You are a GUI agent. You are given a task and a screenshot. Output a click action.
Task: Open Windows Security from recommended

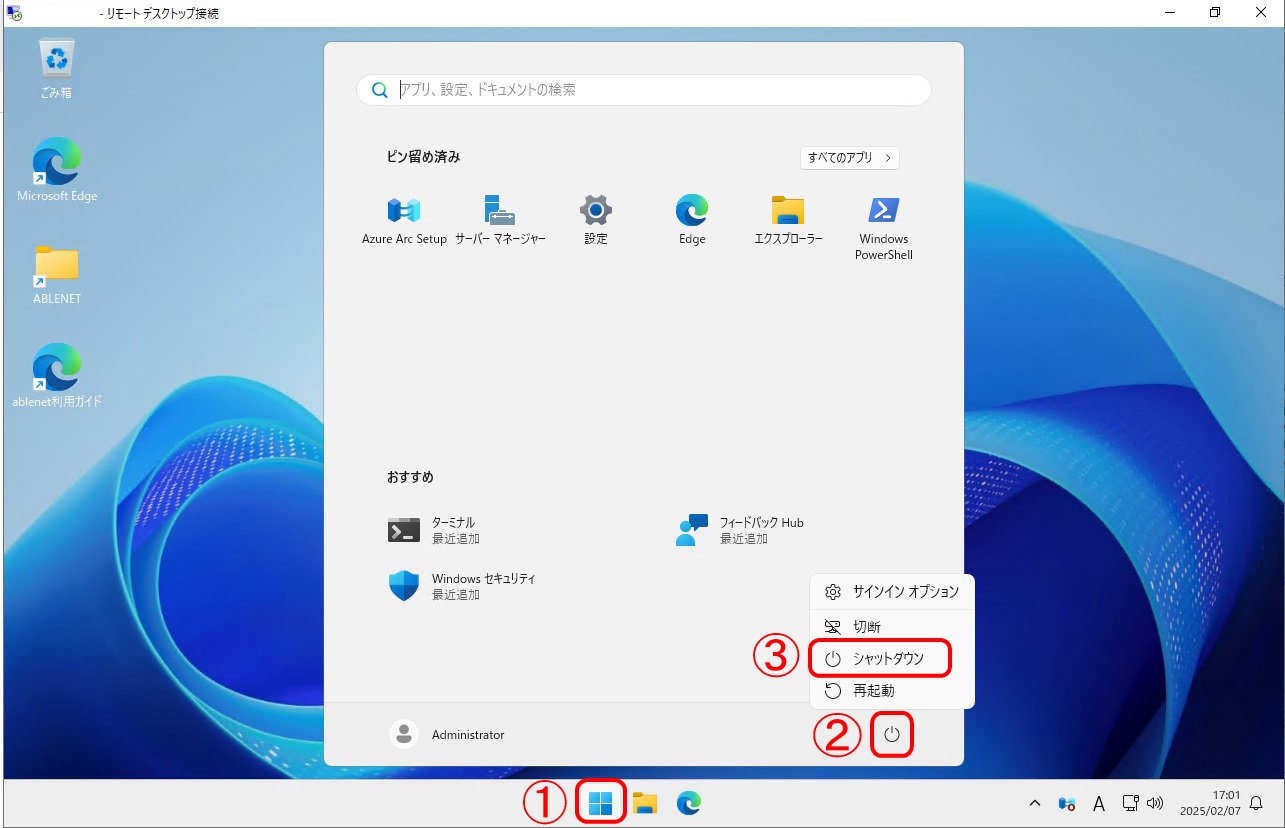coord(464,586)
